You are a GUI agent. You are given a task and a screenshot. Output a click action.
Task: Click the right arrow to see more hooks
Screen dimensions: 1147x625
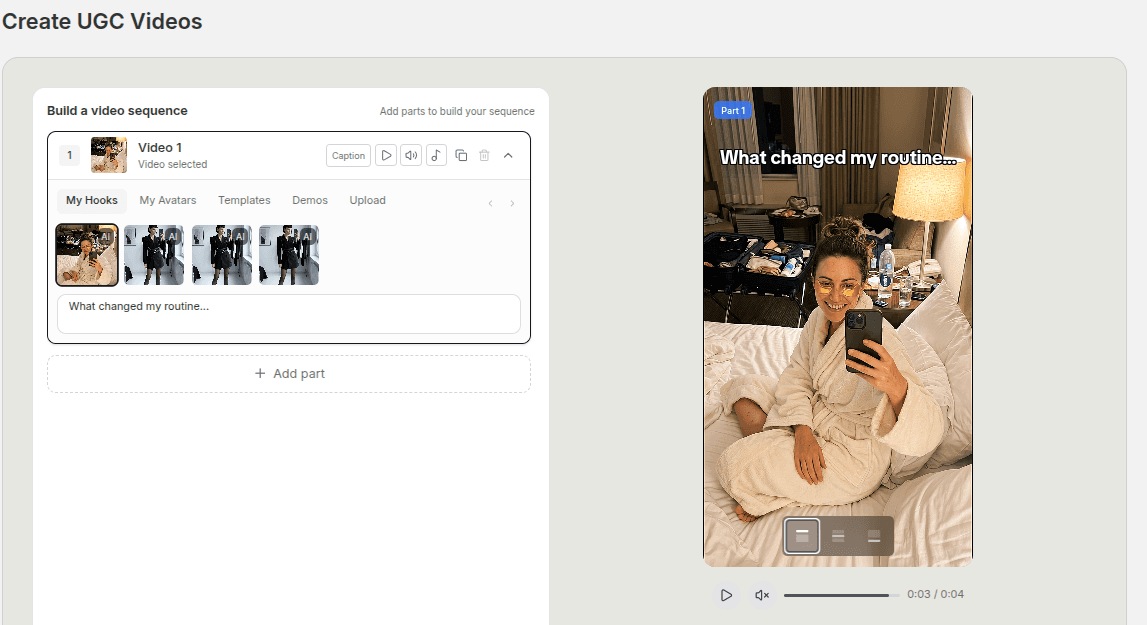click(512, 202)
